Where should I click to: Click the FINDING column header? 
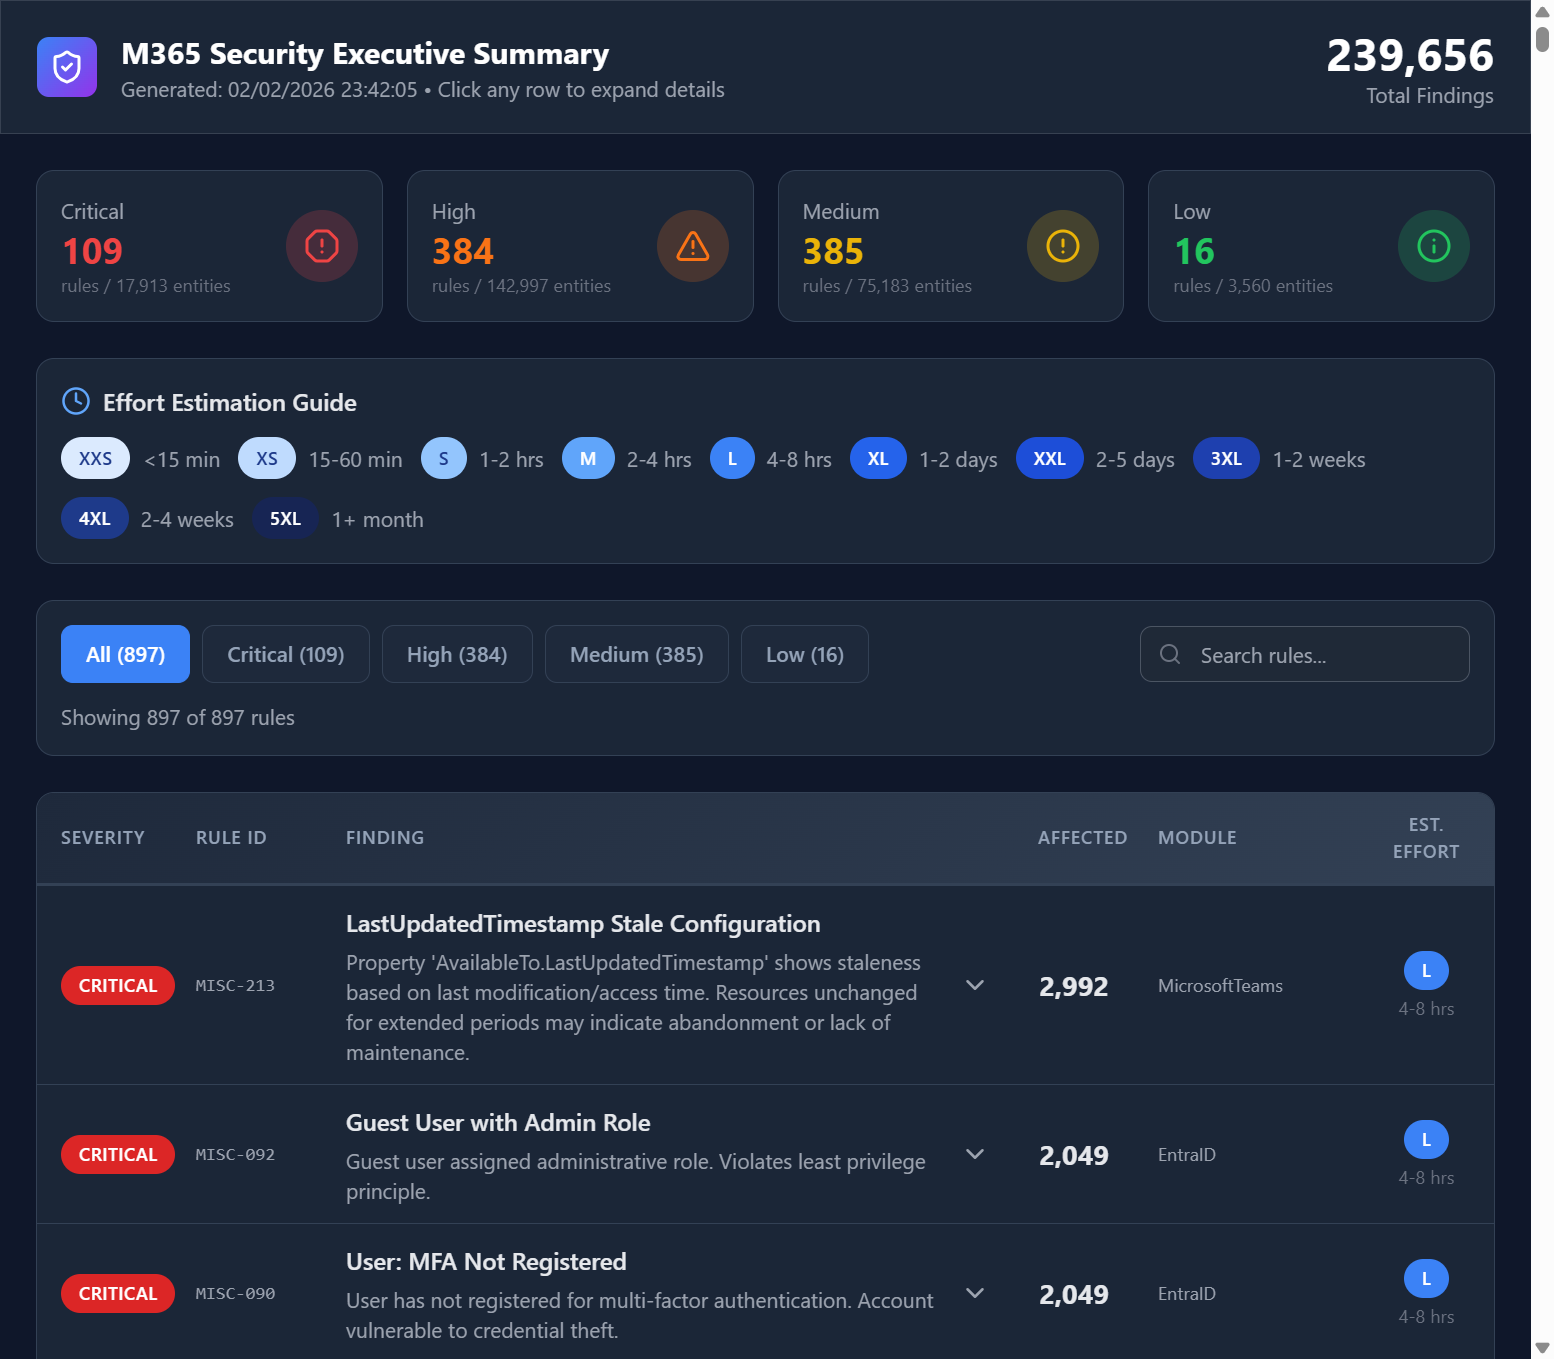click(385, 838)
